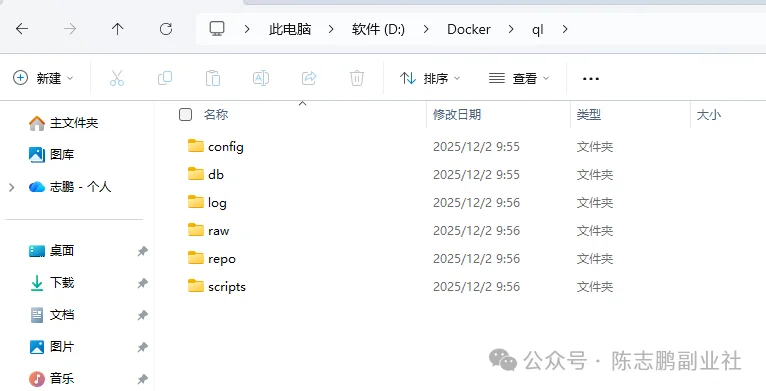766x391 pixels.
Task: Expand chevron after 此电脑 in breadcrumb
Action: [331, 29]
